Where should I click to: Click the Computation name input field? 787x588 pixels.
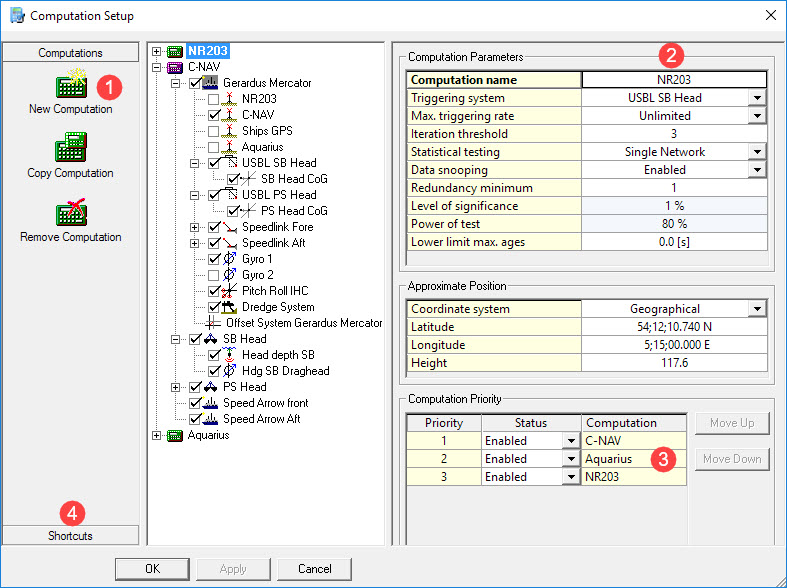pos(674,80)
